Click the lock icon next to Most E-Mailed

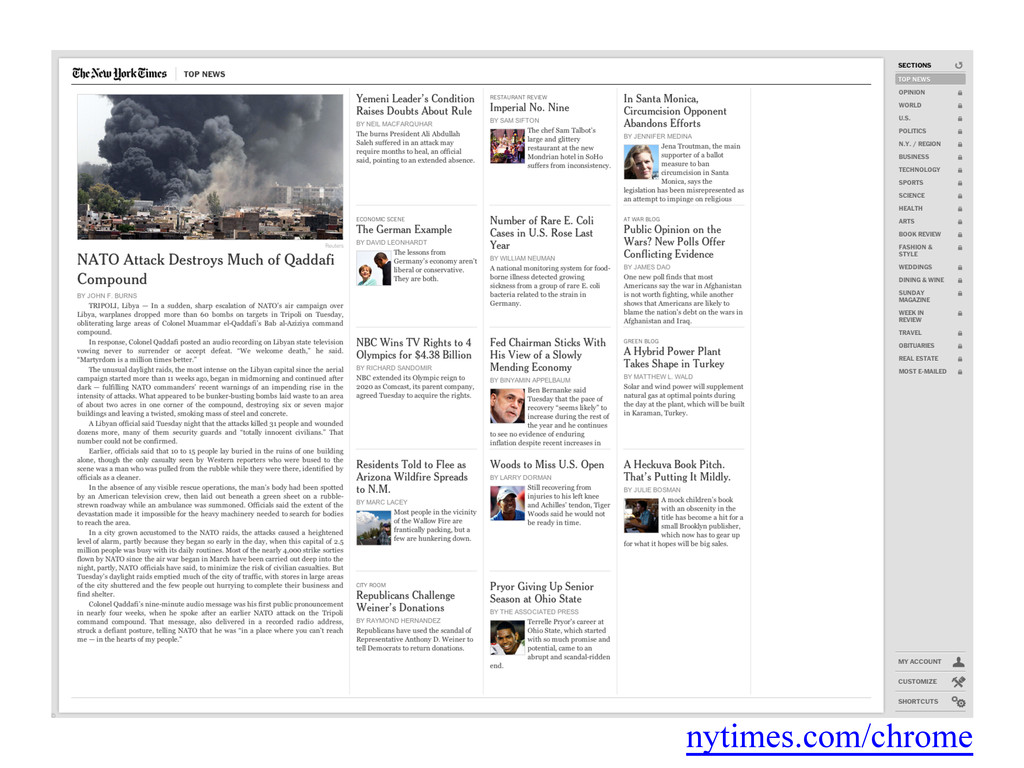960,372
